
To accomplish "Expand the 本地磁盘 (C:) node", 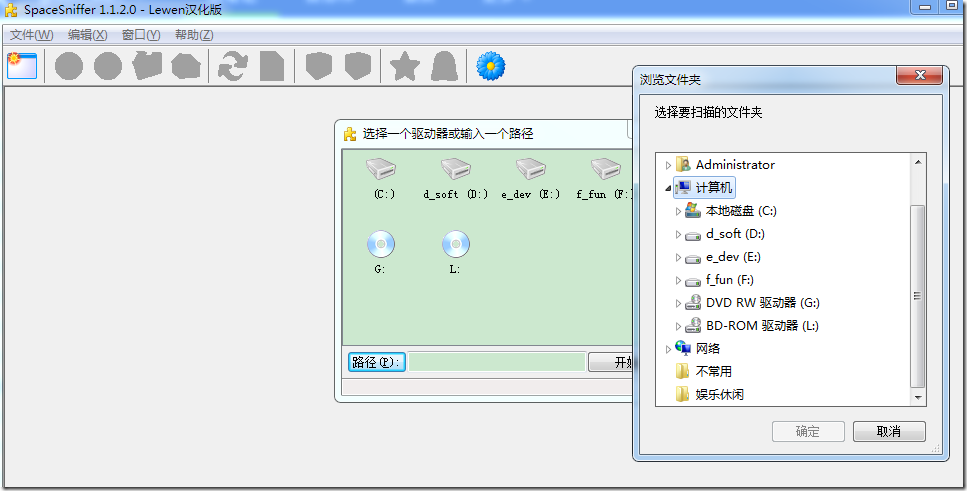I will (x=678, y=212).
